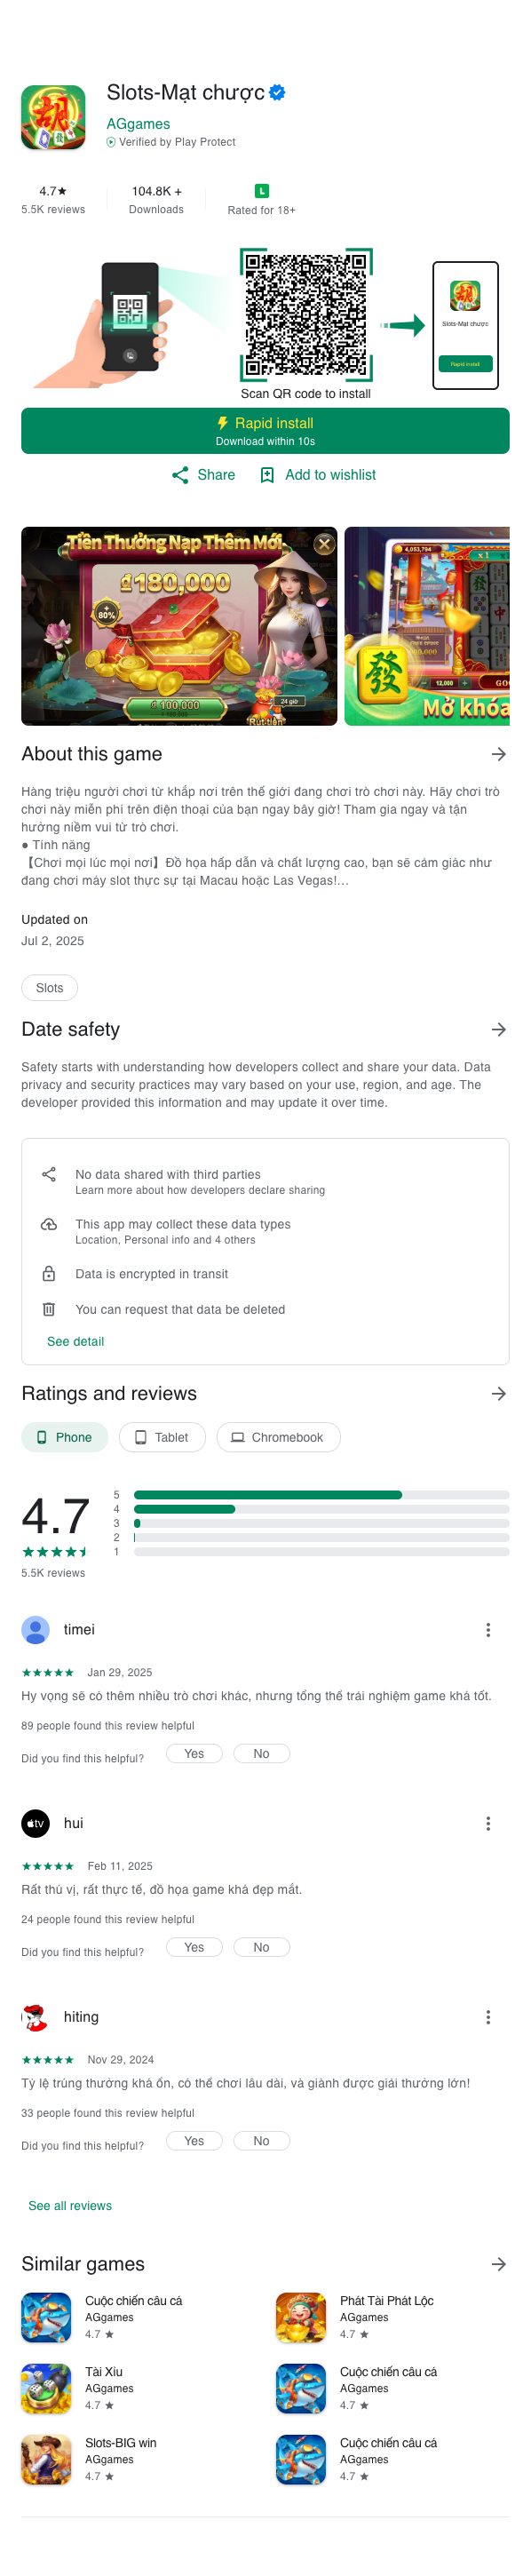Click the 5-star rating bar

[321, 1495]
